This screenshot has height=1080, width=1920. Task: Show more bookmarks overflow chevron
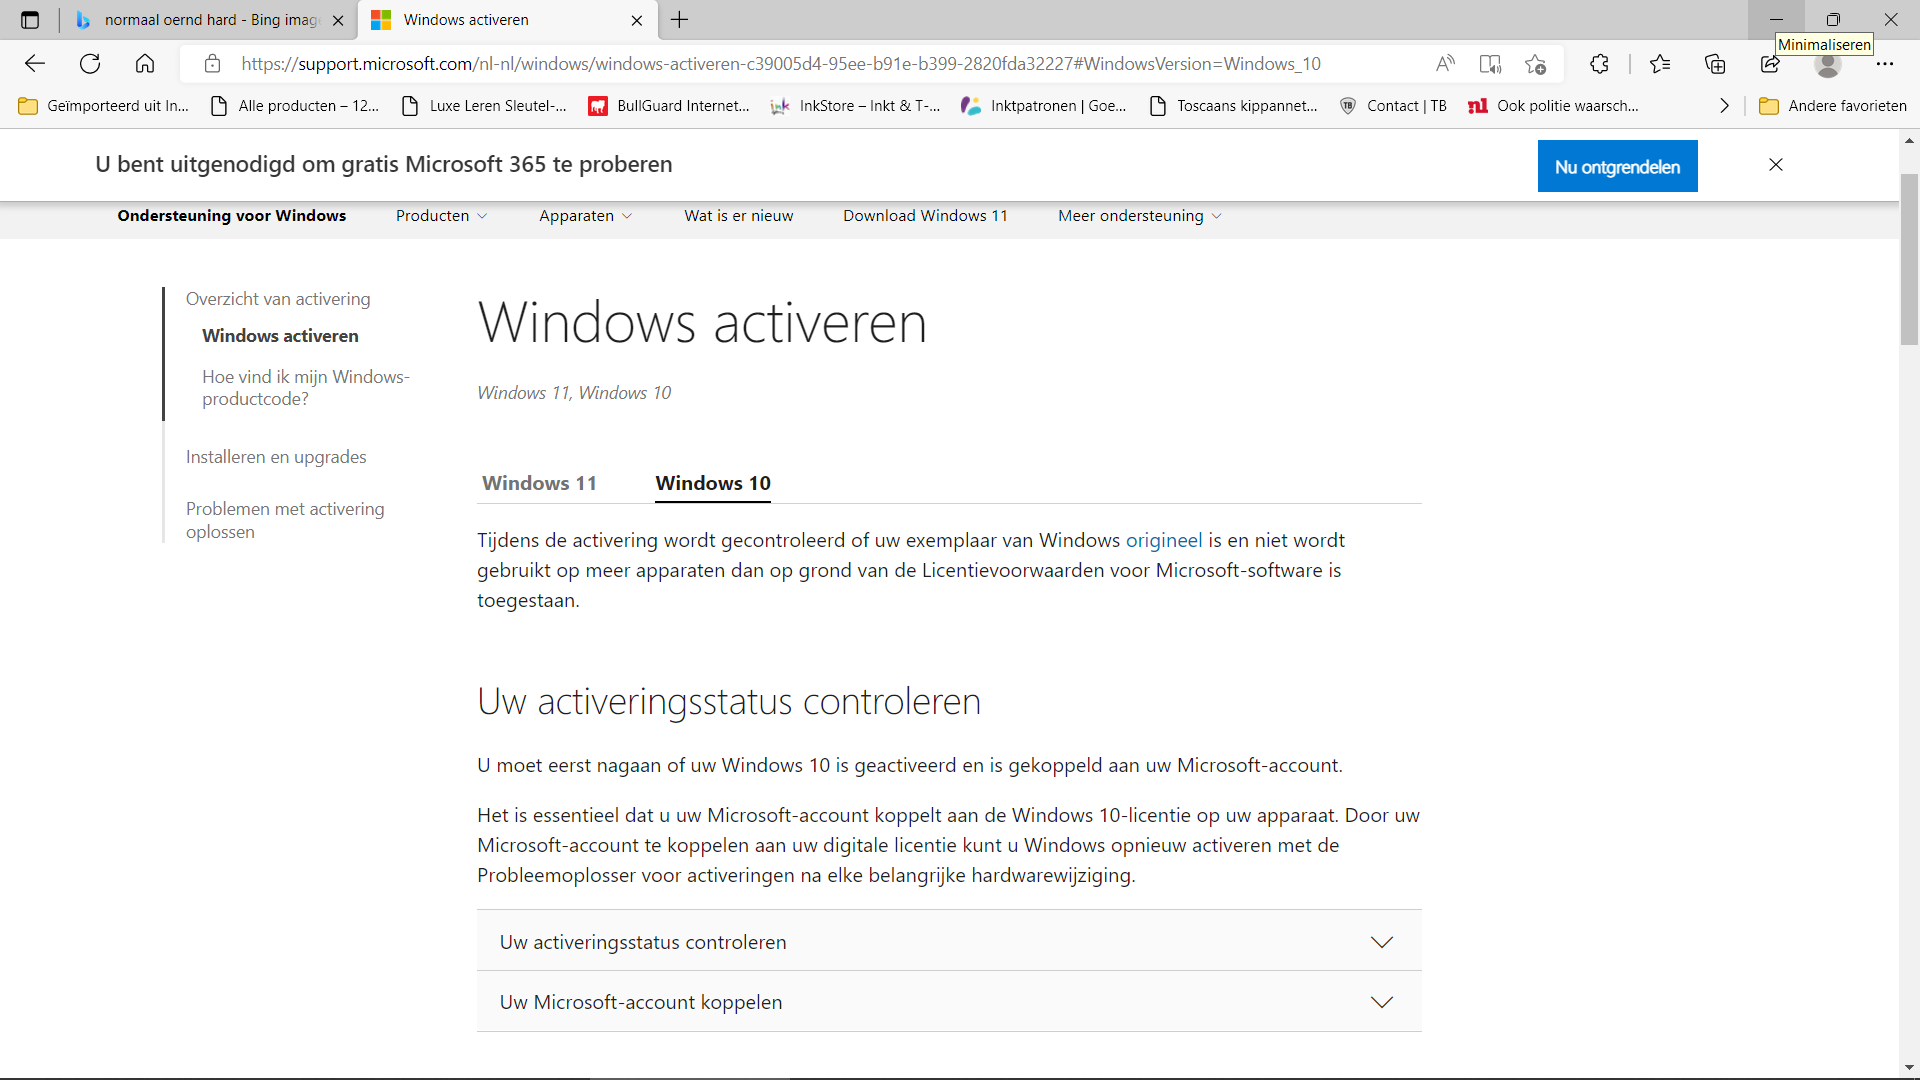pyautogui.click(x=1724, y=106)
